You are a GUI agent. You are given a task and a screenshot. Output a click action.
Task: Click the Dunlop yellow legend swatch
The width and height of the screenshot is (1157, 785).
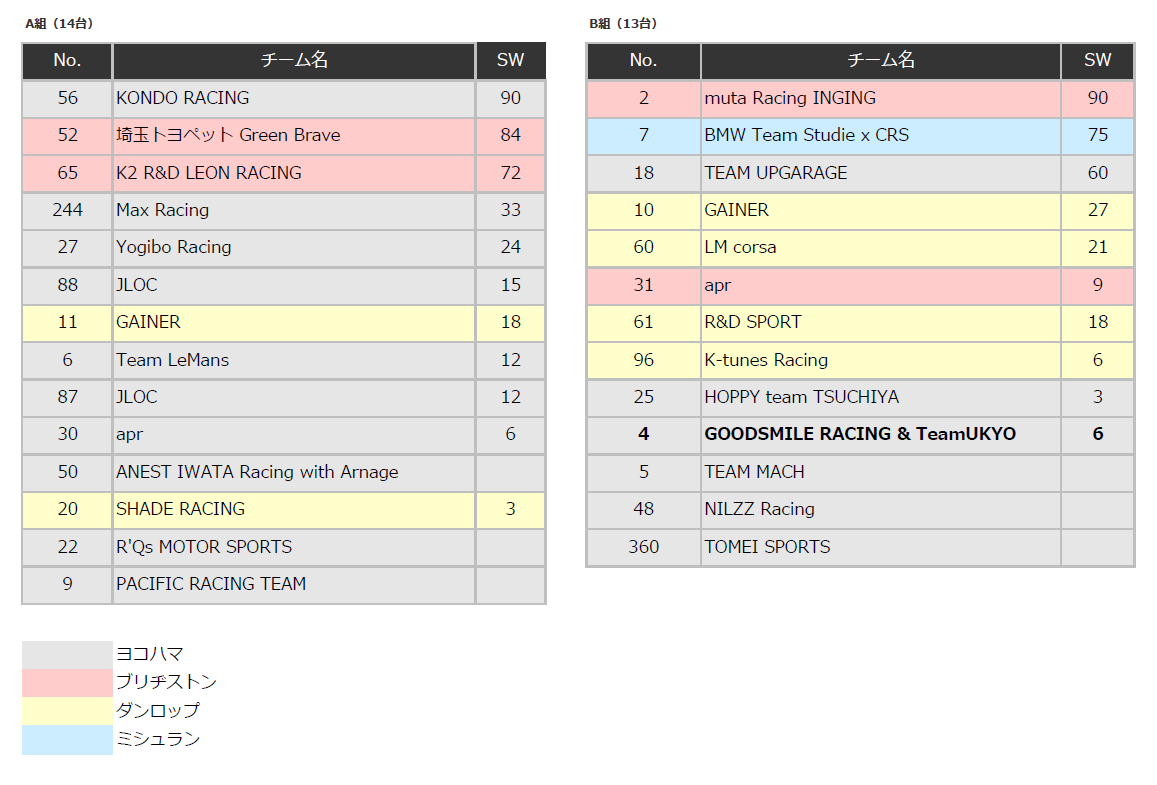tap(67, 711)
